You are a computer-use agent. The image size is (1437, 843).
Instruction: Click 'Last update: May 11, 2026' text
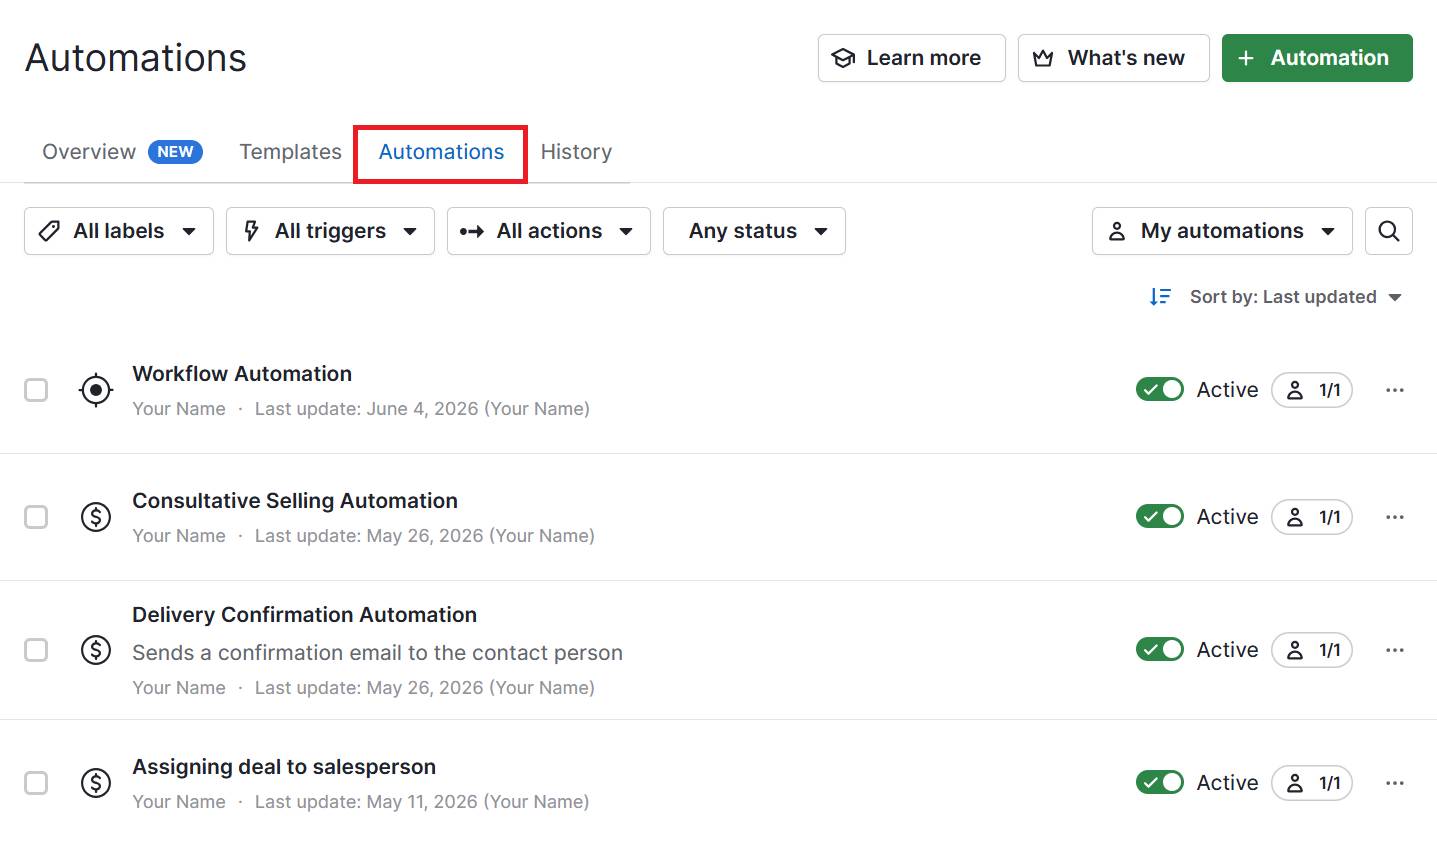[x=366, y=802]
